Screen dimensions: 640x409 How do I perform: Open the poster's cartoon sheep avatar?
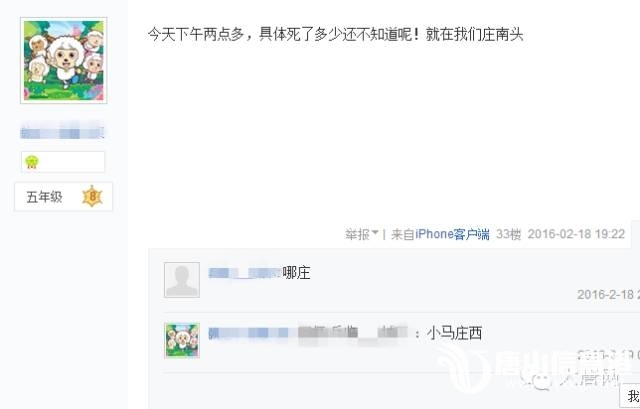pyautogui.click(x=64, y=60)
